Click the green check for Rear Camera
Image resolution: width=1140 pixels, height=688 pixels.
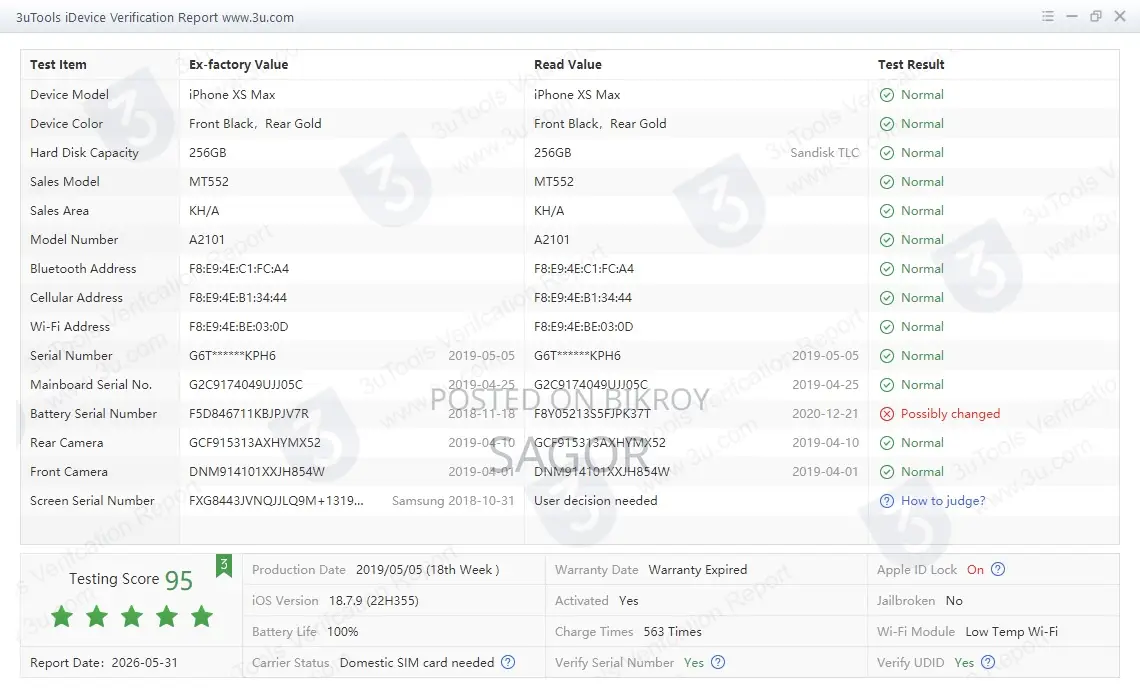887,443
